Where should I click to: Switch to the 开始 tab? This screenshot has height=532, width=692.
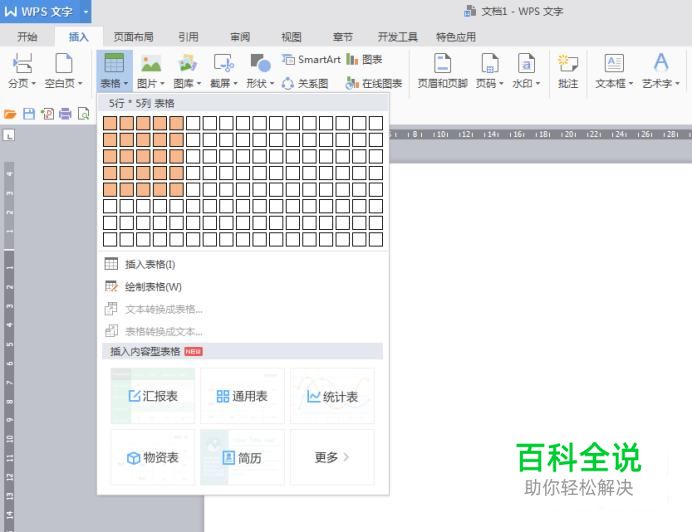click(27, 37)
